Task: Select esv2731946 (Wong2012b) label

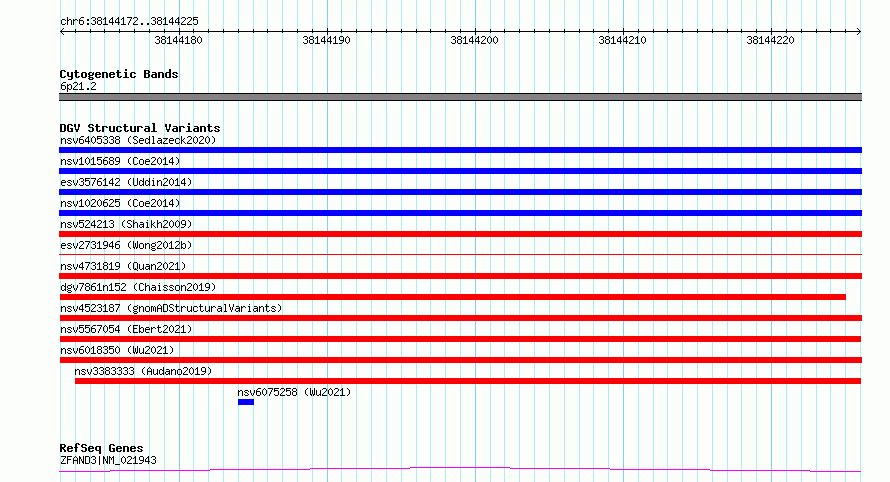Action: pyautogui.click(x=126, y=245)
